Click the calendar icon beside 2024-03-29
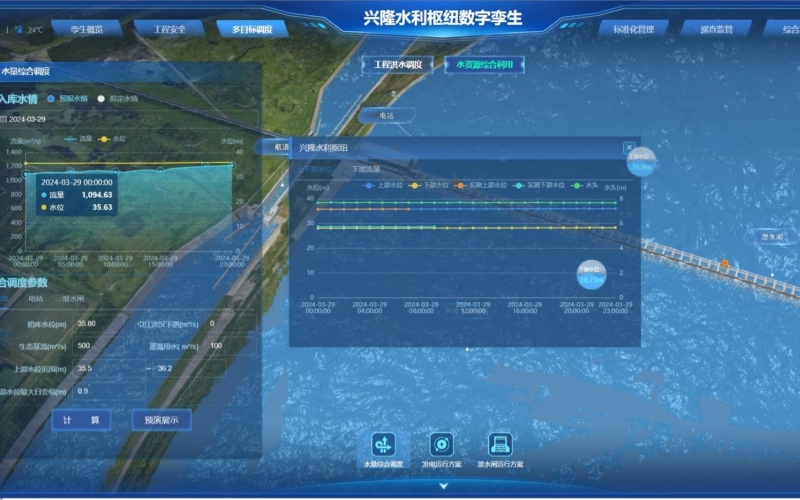Image resolution: width=800 pixels, height=500 pixels. coord(4,119)
